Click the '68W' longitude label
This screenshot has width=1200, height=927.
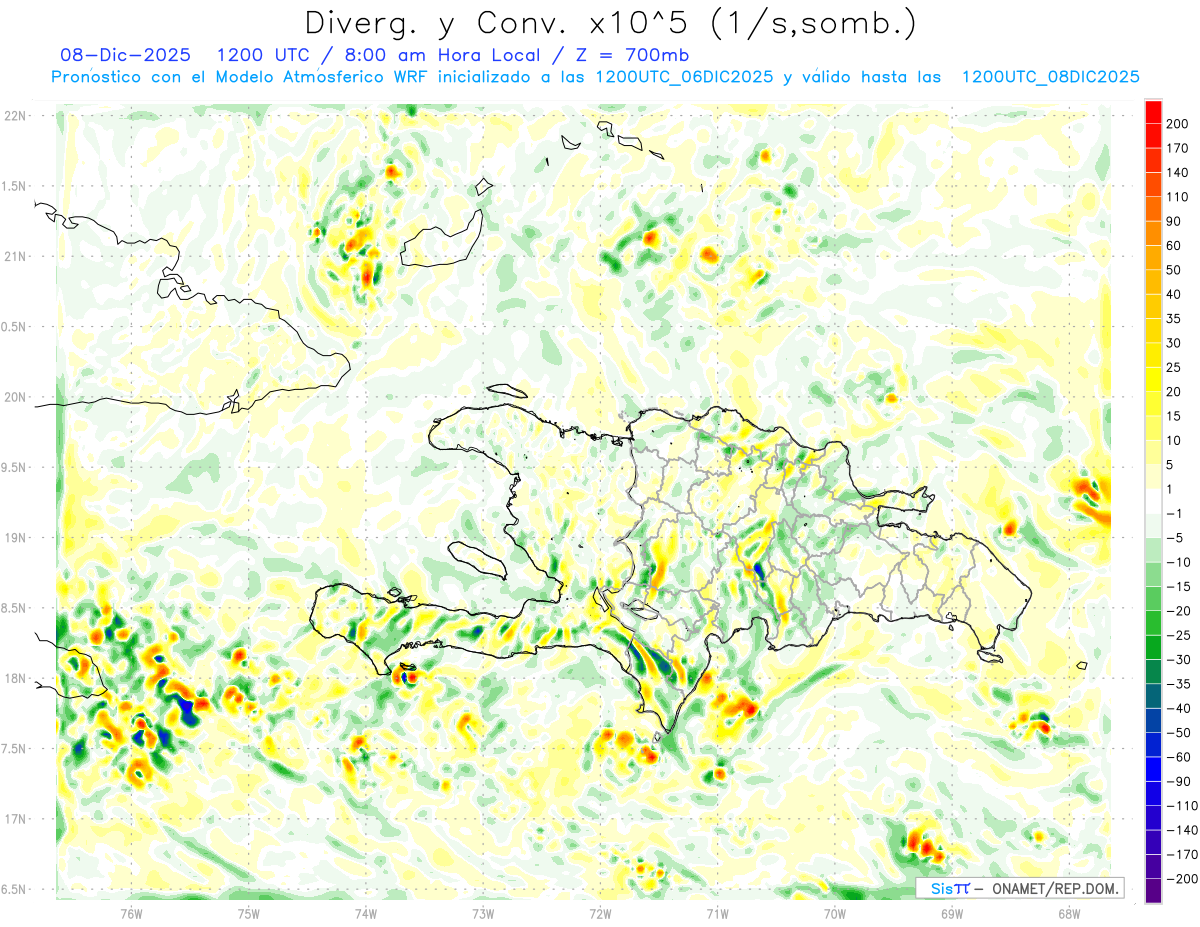(x=1069, y=913)
